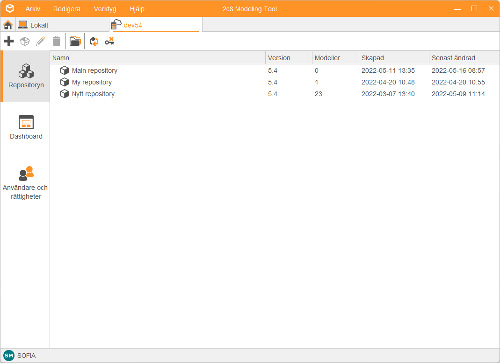Click the 2c8 logo in title bar
Viewport: 500px width, 363px height.
[x=10, y=8]
